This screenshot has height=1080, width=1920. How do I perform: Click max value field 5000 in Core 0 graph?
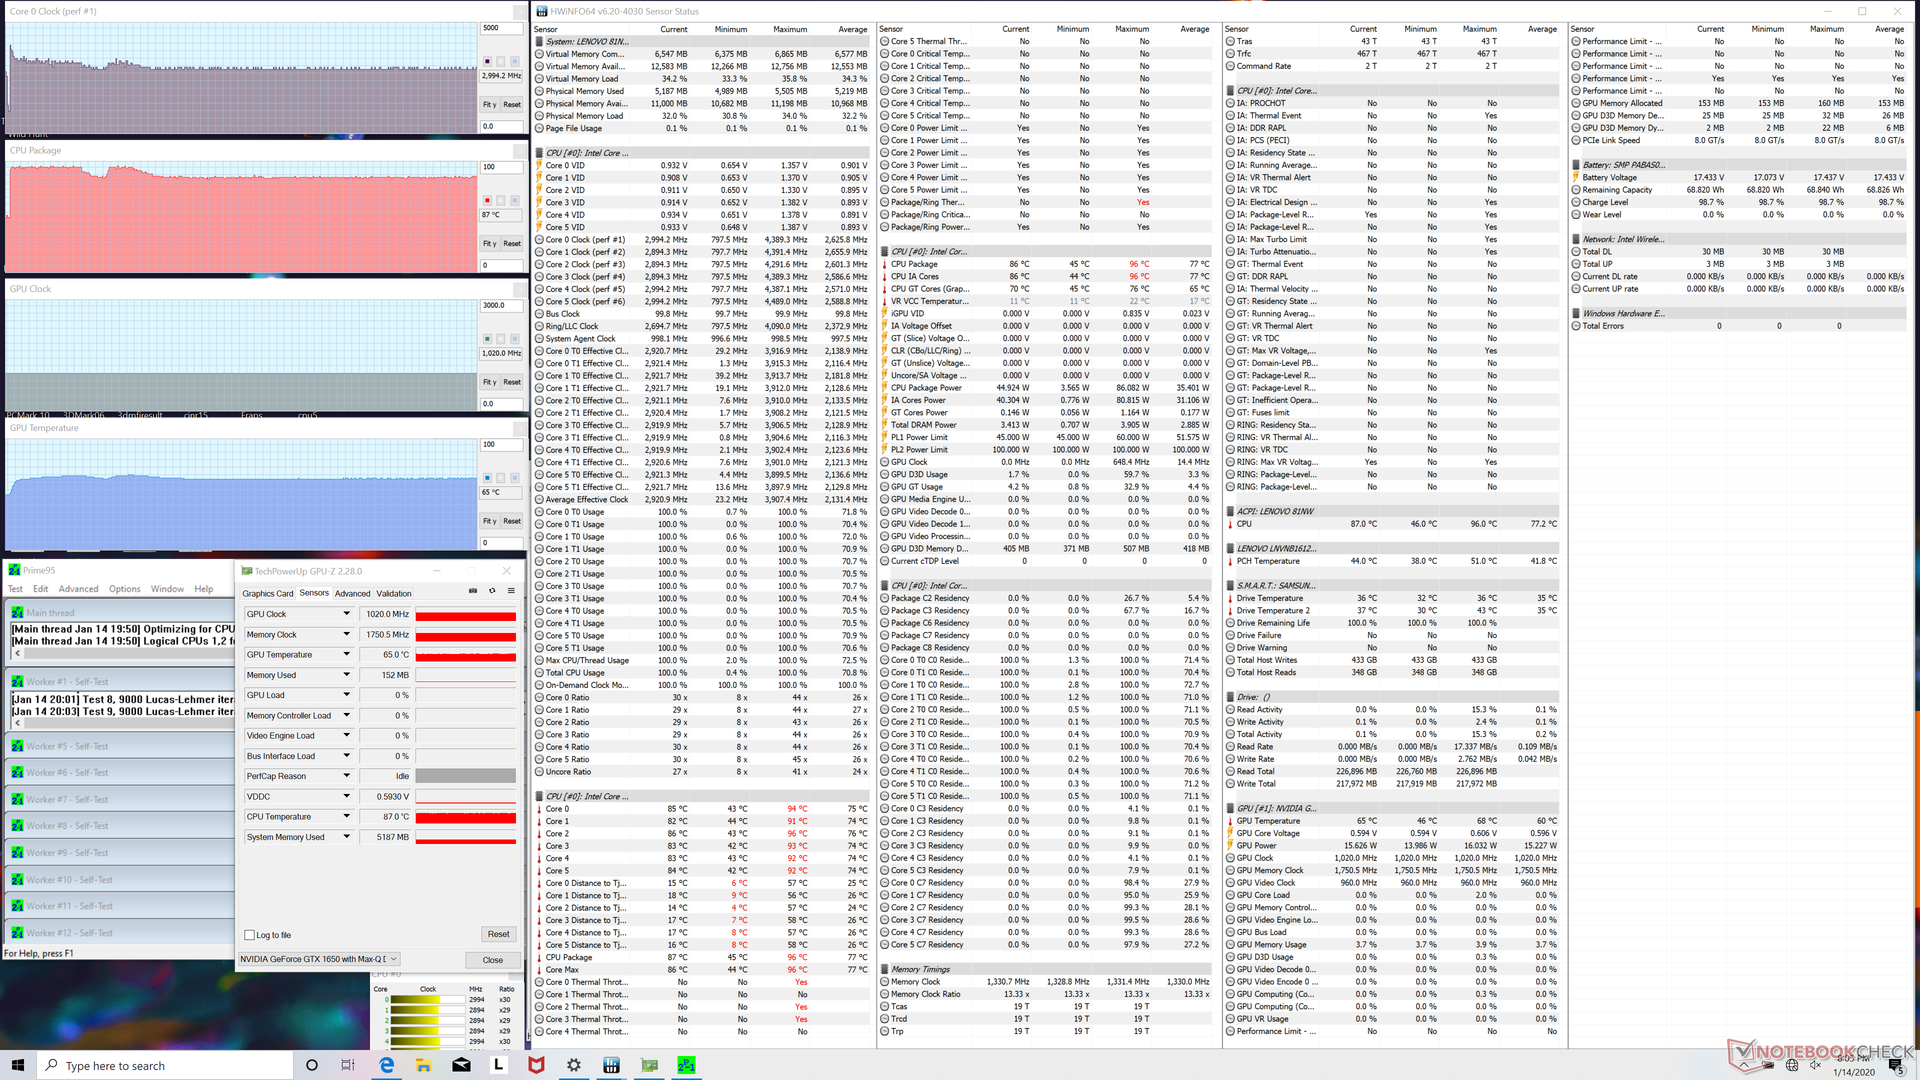pos(501,28)
